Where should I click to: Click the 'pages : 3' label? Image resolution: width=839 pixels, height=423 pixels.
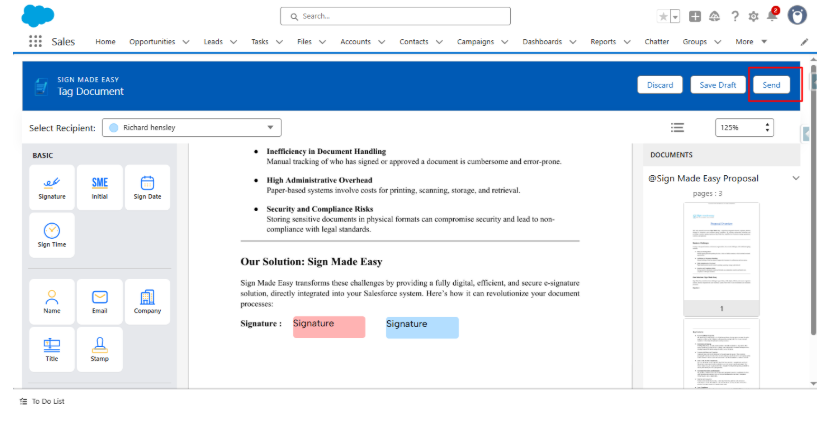click(707, 194)
